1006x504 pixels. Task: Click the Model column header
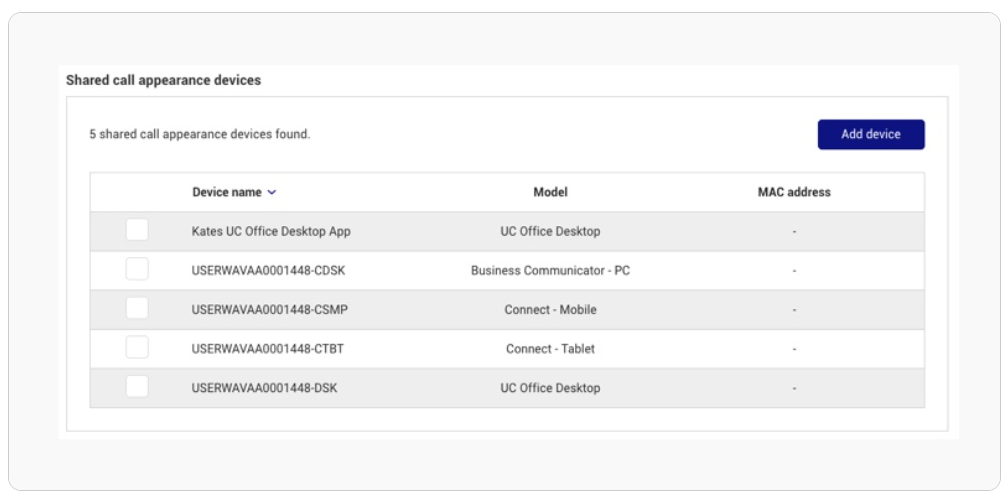coord(550,192)
